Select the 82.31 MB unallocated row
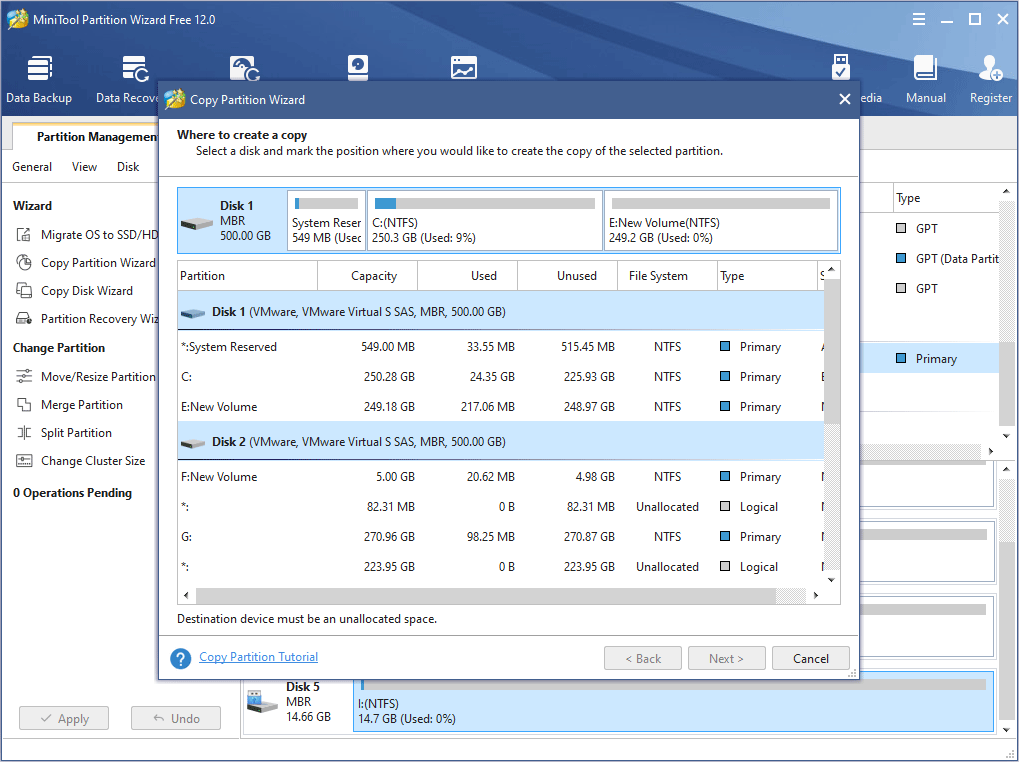1019x762 pixels. 501,507
